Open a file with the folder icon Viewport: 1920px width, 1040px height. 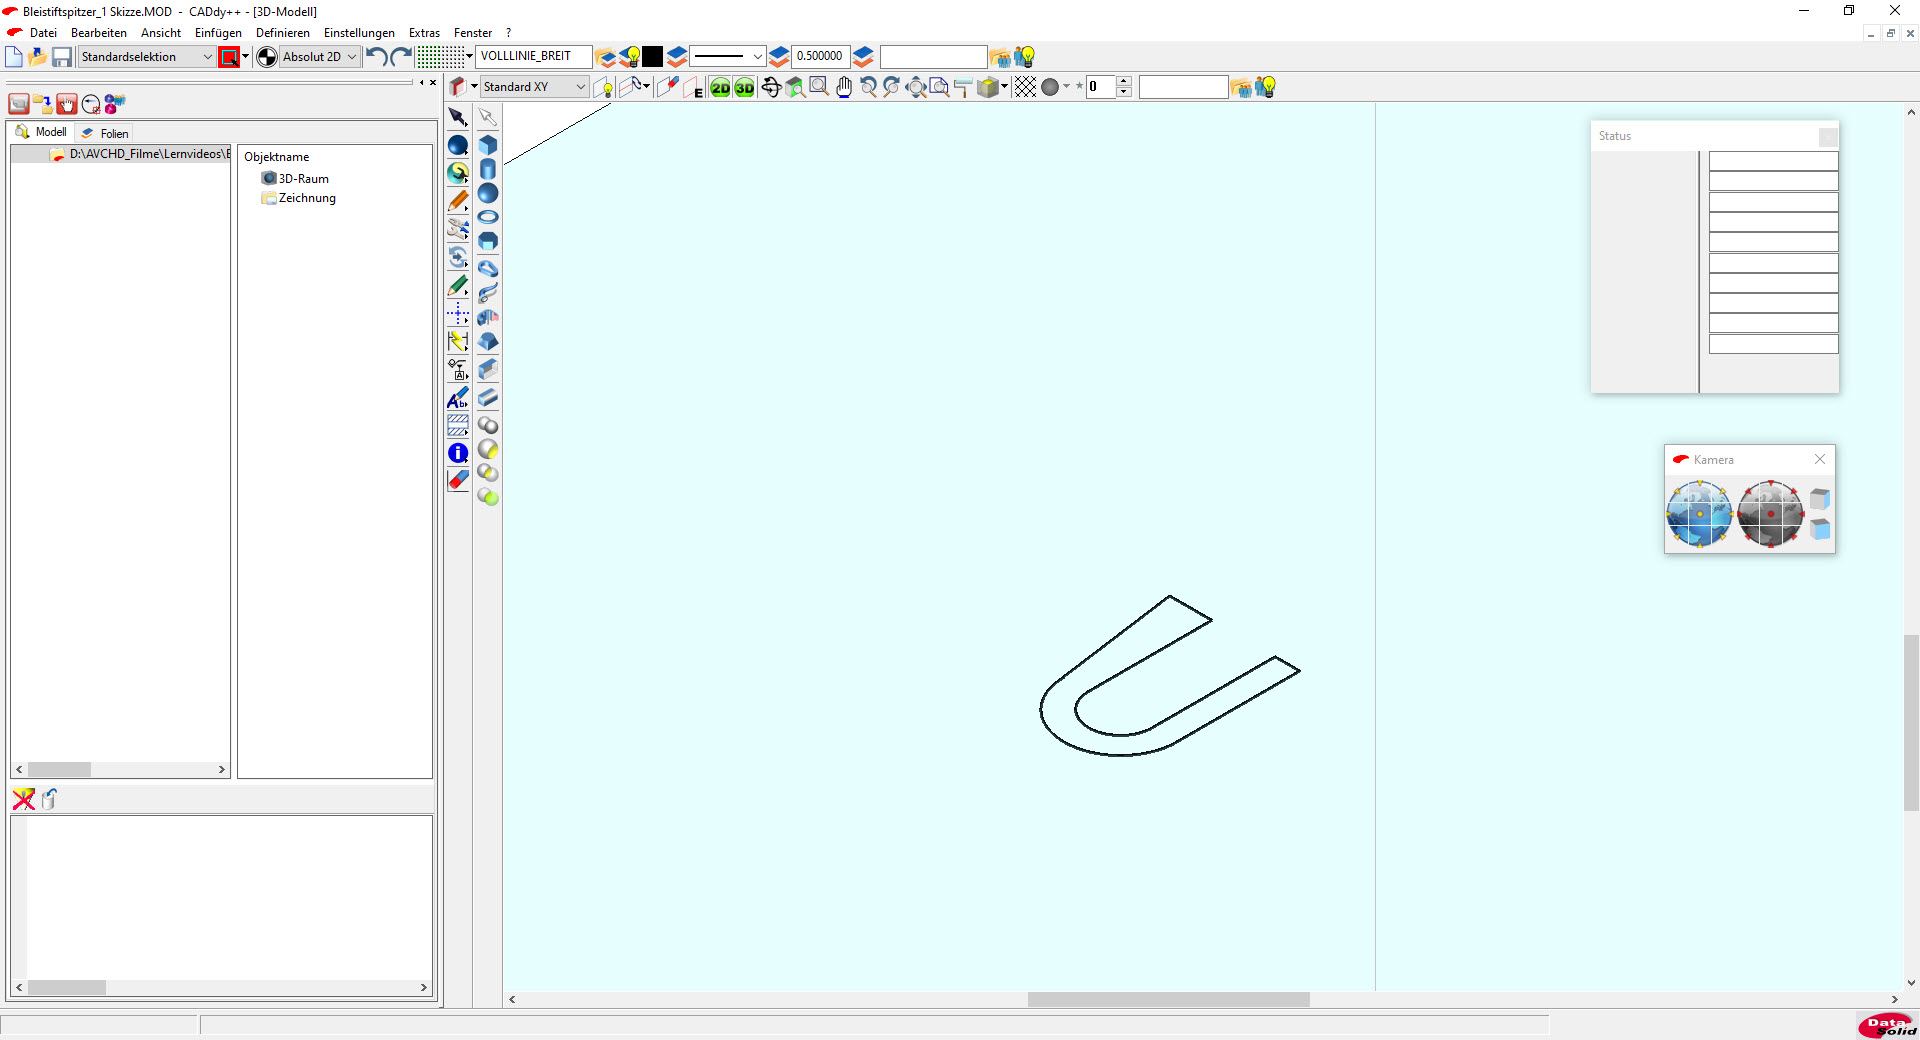pyautogui.click(x=38, y=57)
